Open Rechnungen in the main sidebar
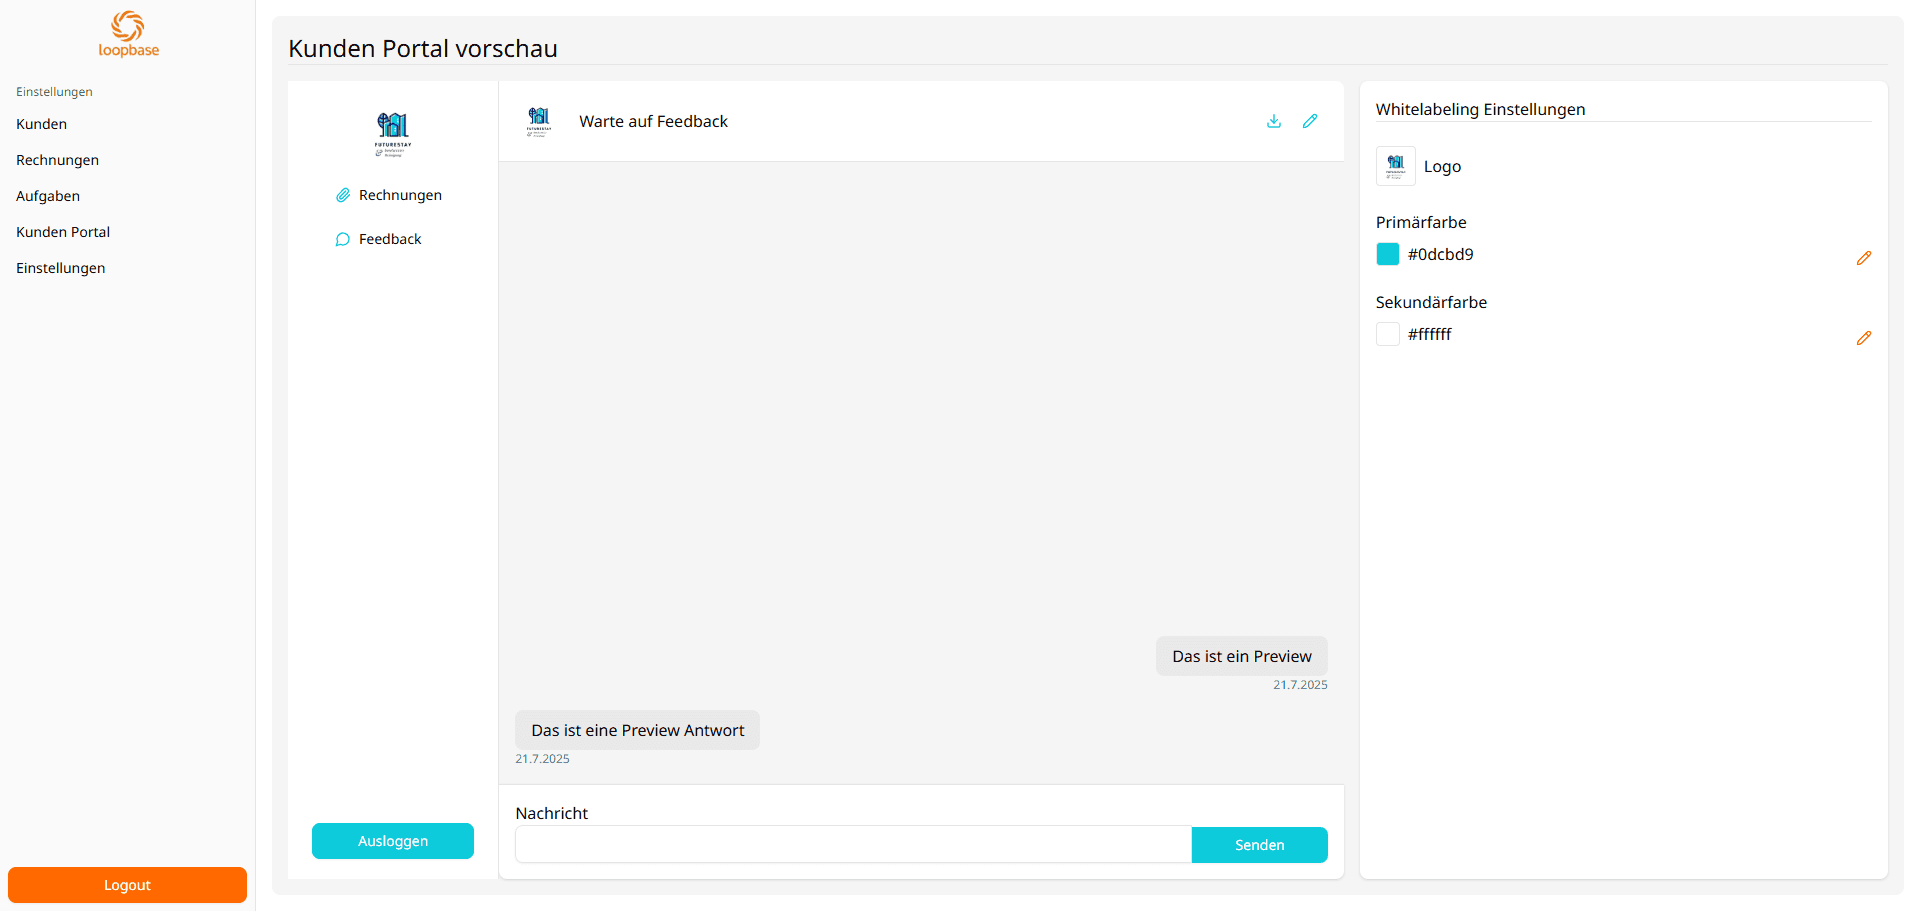 [x=58, y=160]
